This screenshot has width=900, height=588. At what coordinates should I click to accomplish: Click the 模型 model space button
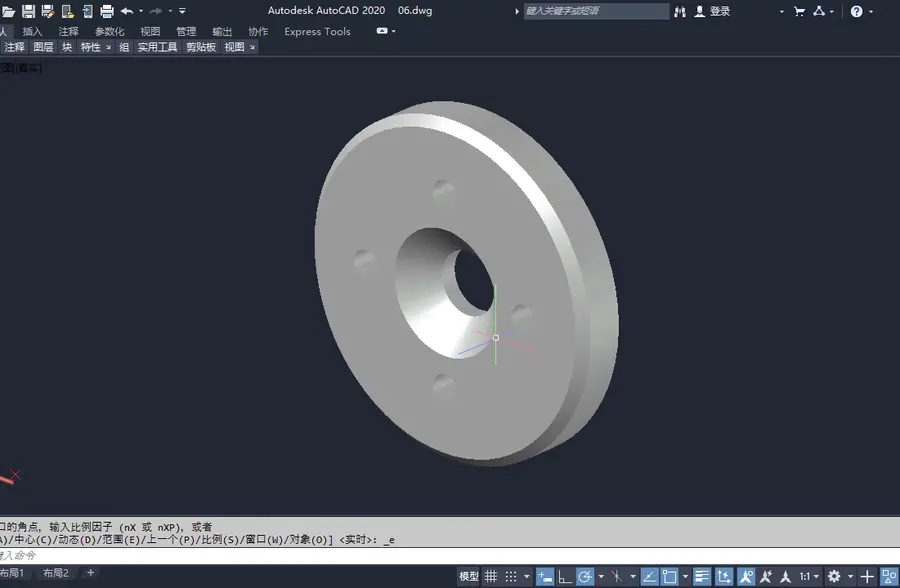pos(468,576)
